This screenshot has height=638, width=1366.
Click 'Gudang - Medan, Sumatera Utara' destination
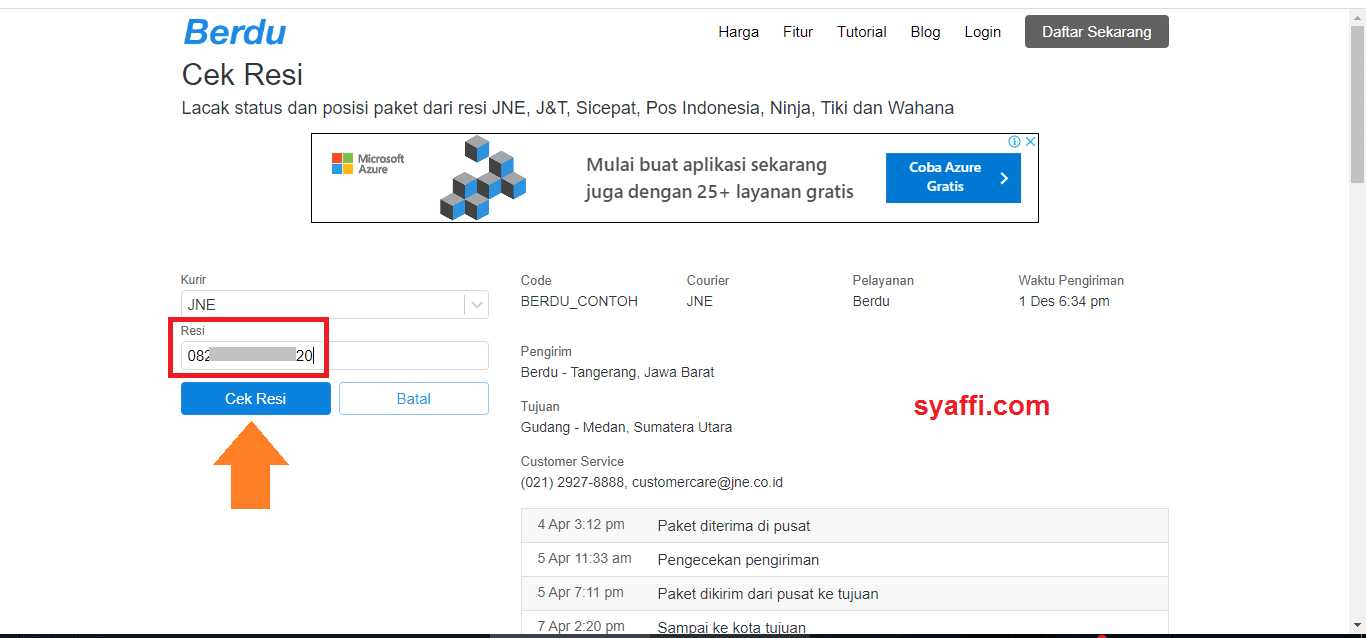(x=626, y=427)
